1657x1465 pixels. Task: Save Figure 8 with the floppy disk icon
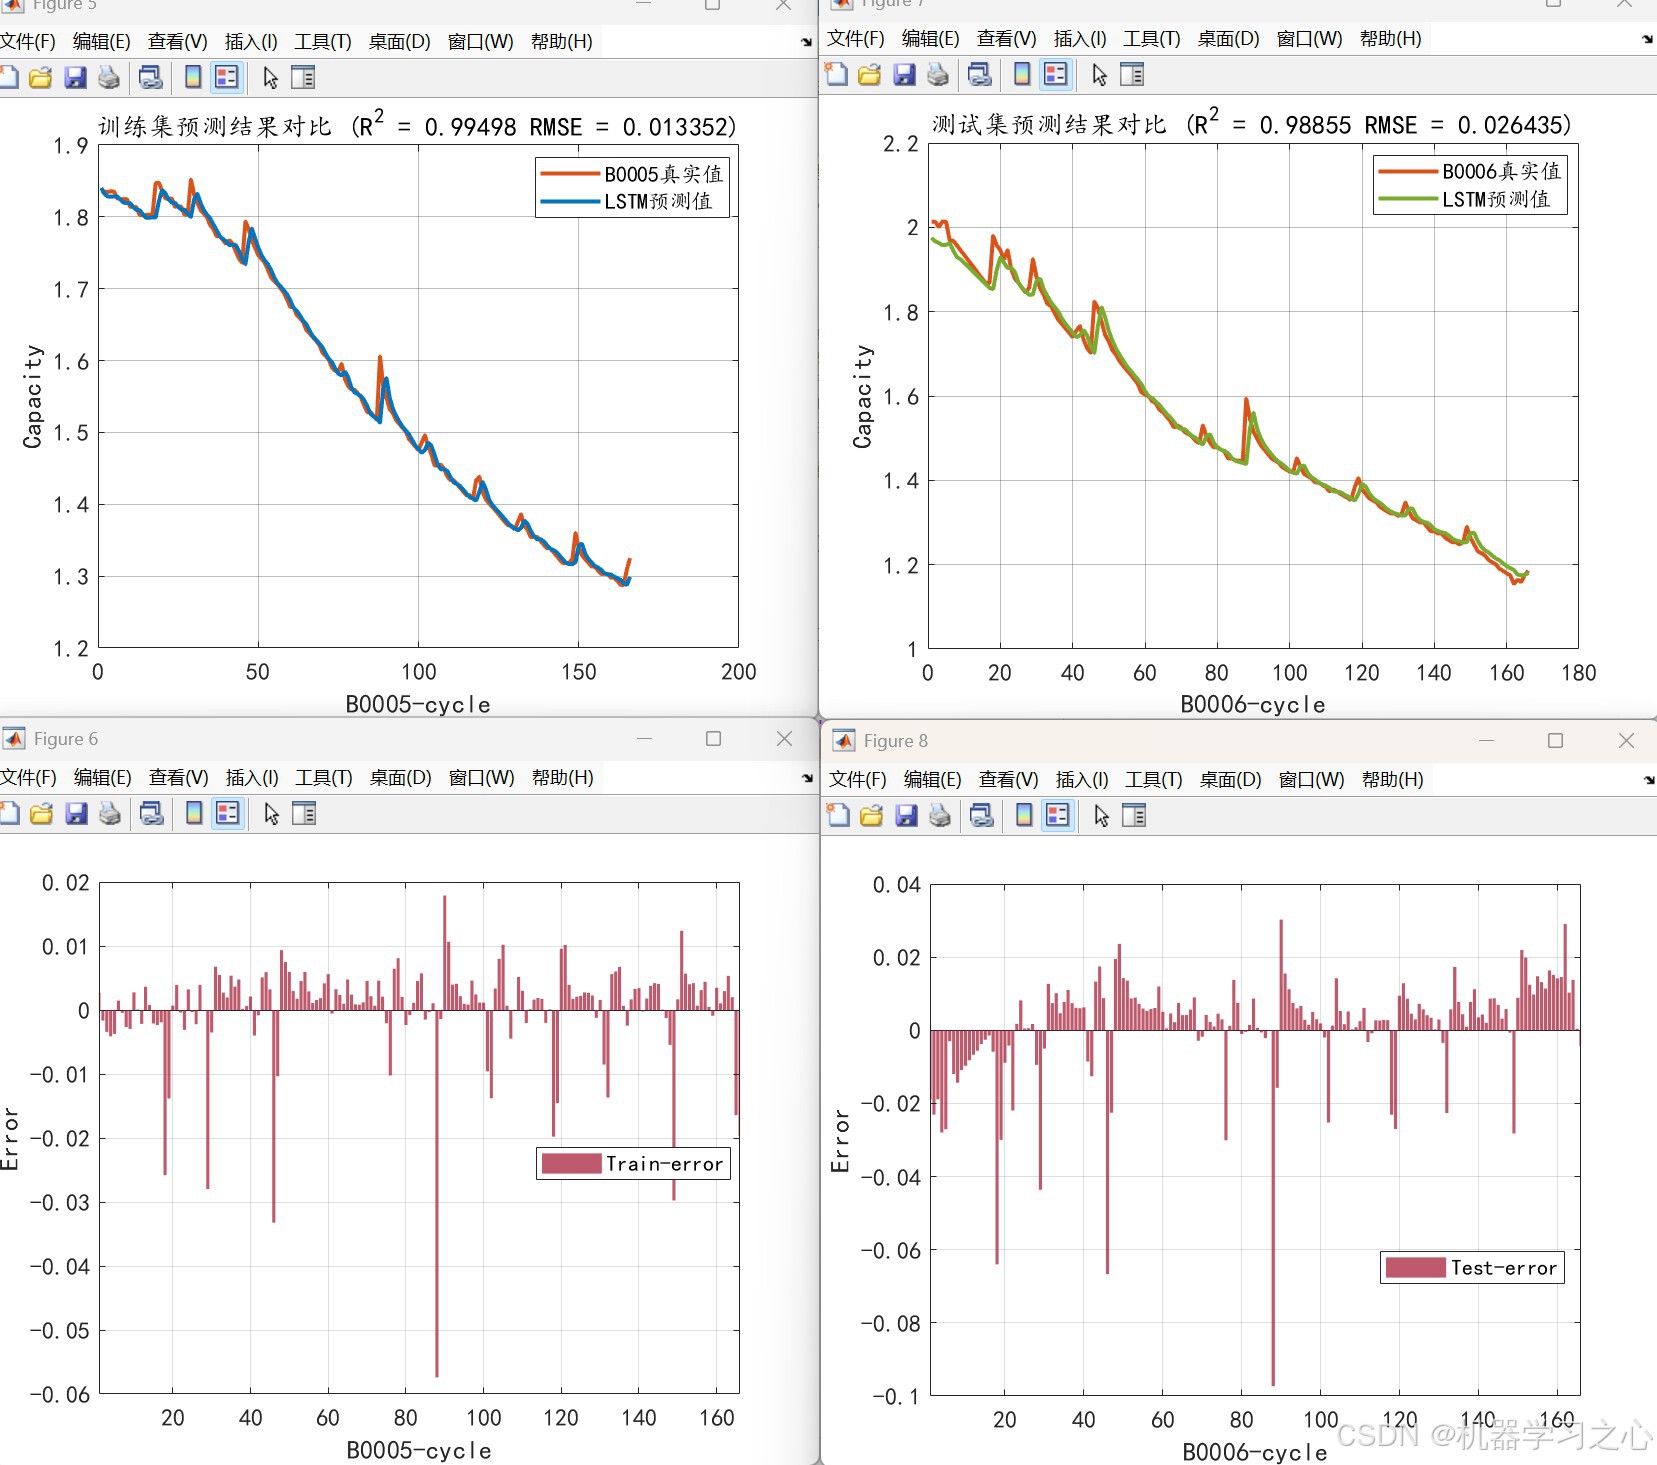point(906,816)
